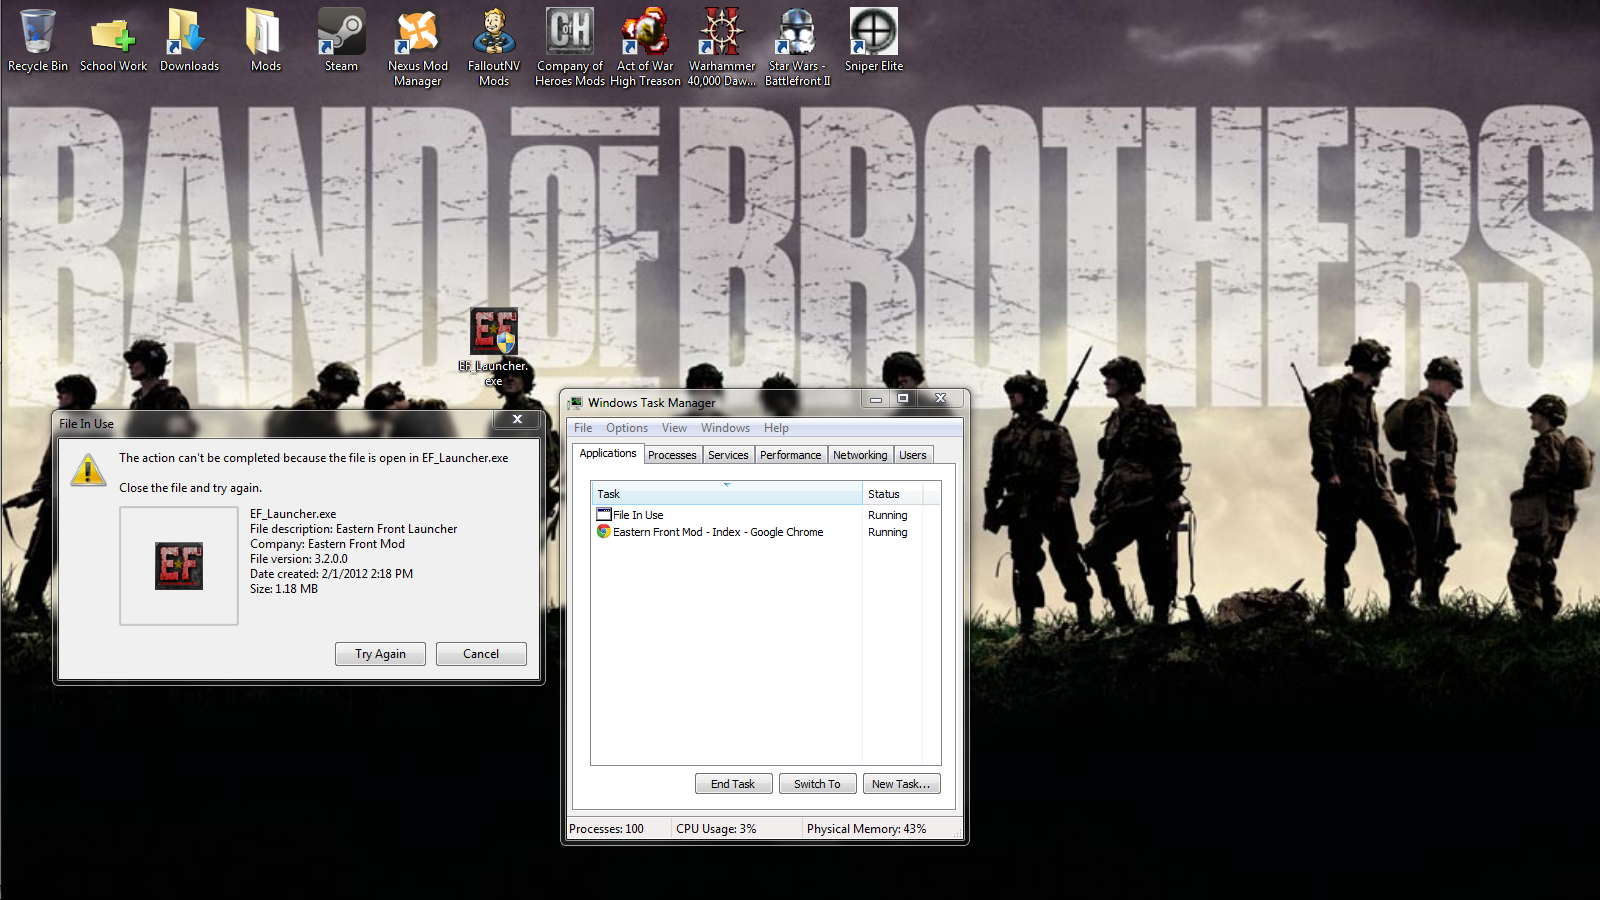Click the Date created text in dialog
This screenshot has width=1600, height=900.
tap(331, 574)
